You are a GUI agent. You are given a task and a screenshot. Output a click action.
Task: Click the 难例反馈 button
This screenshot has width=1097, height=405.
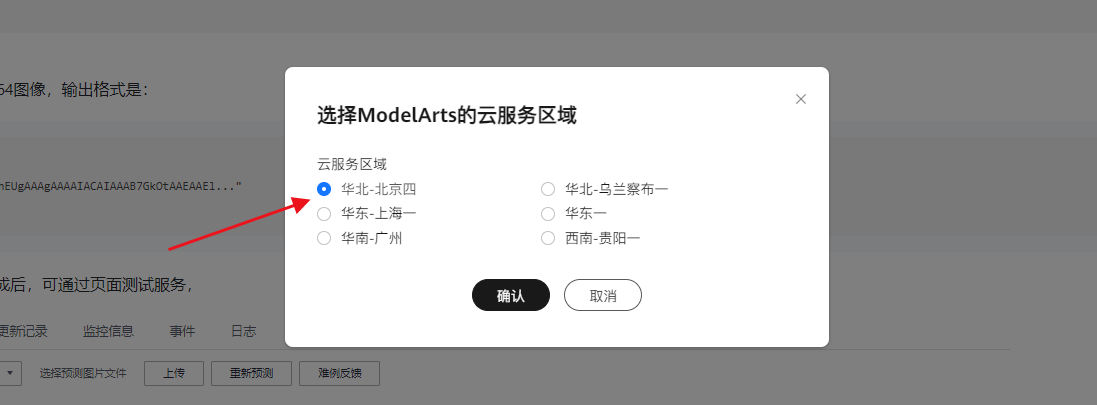340,373
